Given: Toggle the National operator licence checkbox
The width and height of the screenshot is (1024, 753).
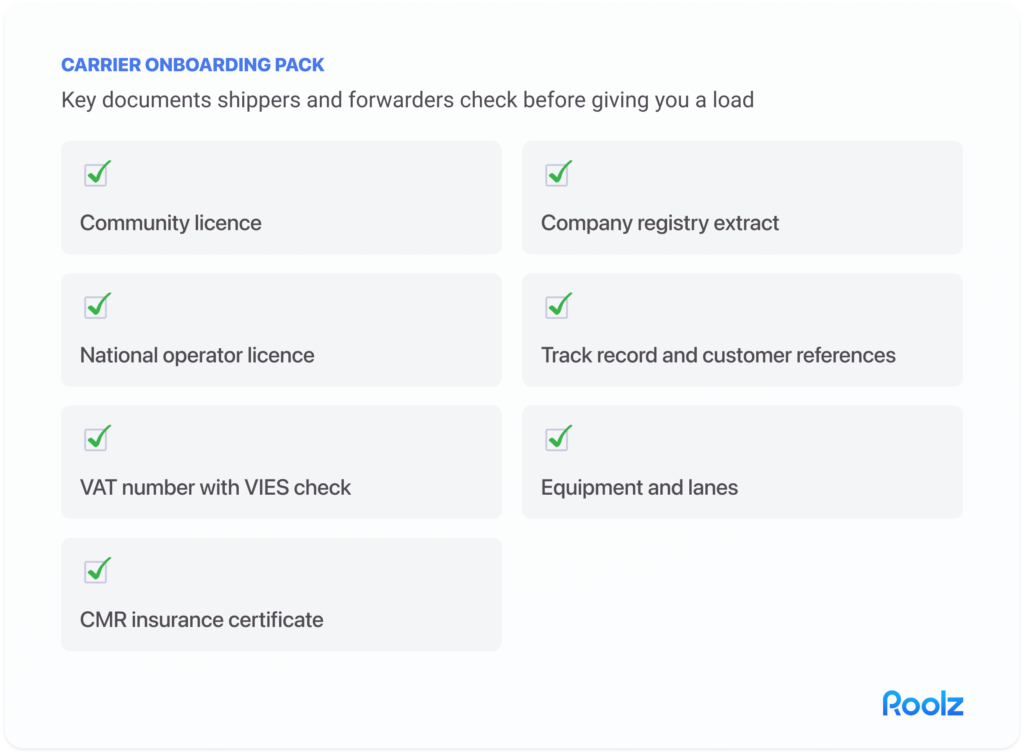Looking at the screenshot, I should pos(97,306).
